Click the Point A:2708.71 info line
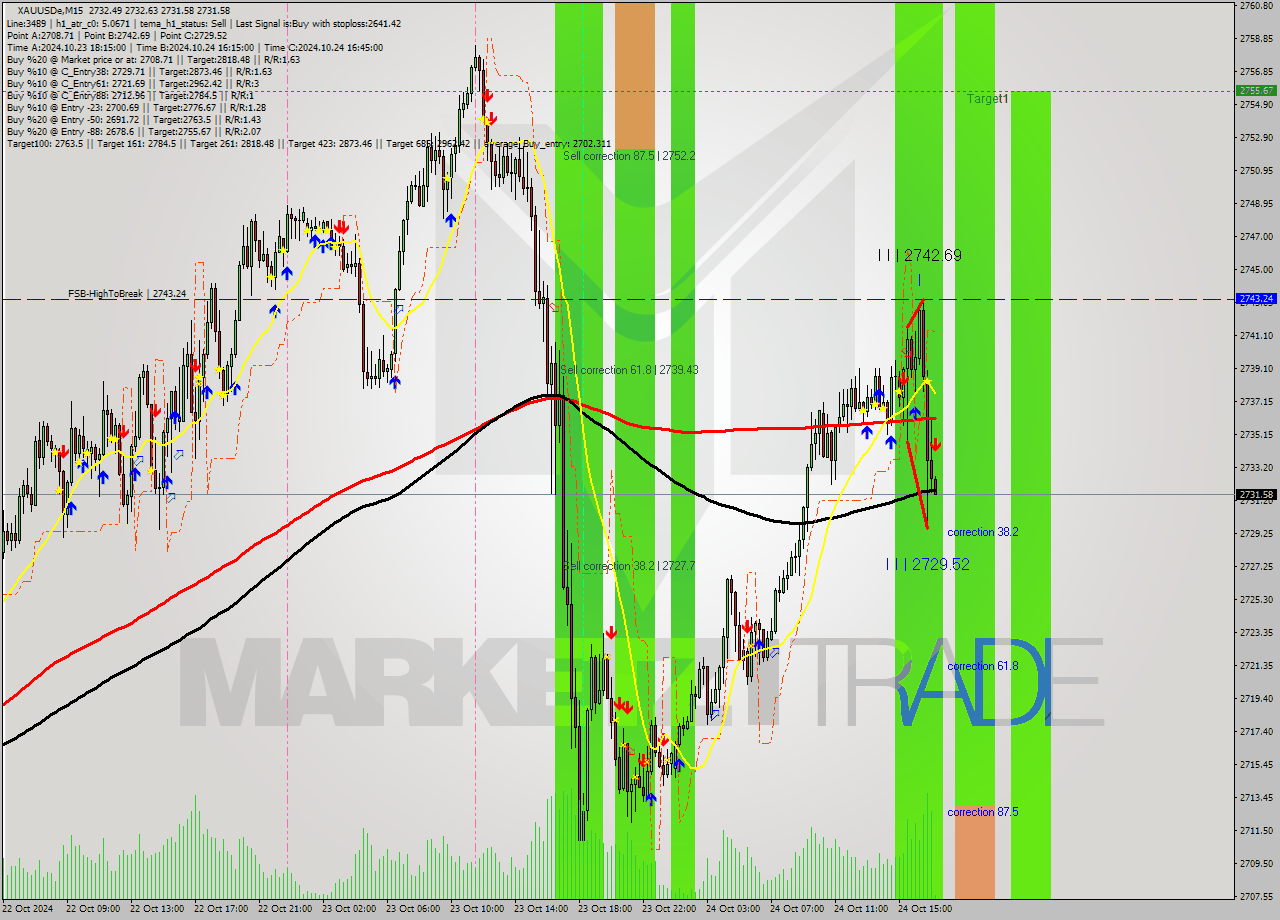1280x920 pixels. tap(42, 35)
